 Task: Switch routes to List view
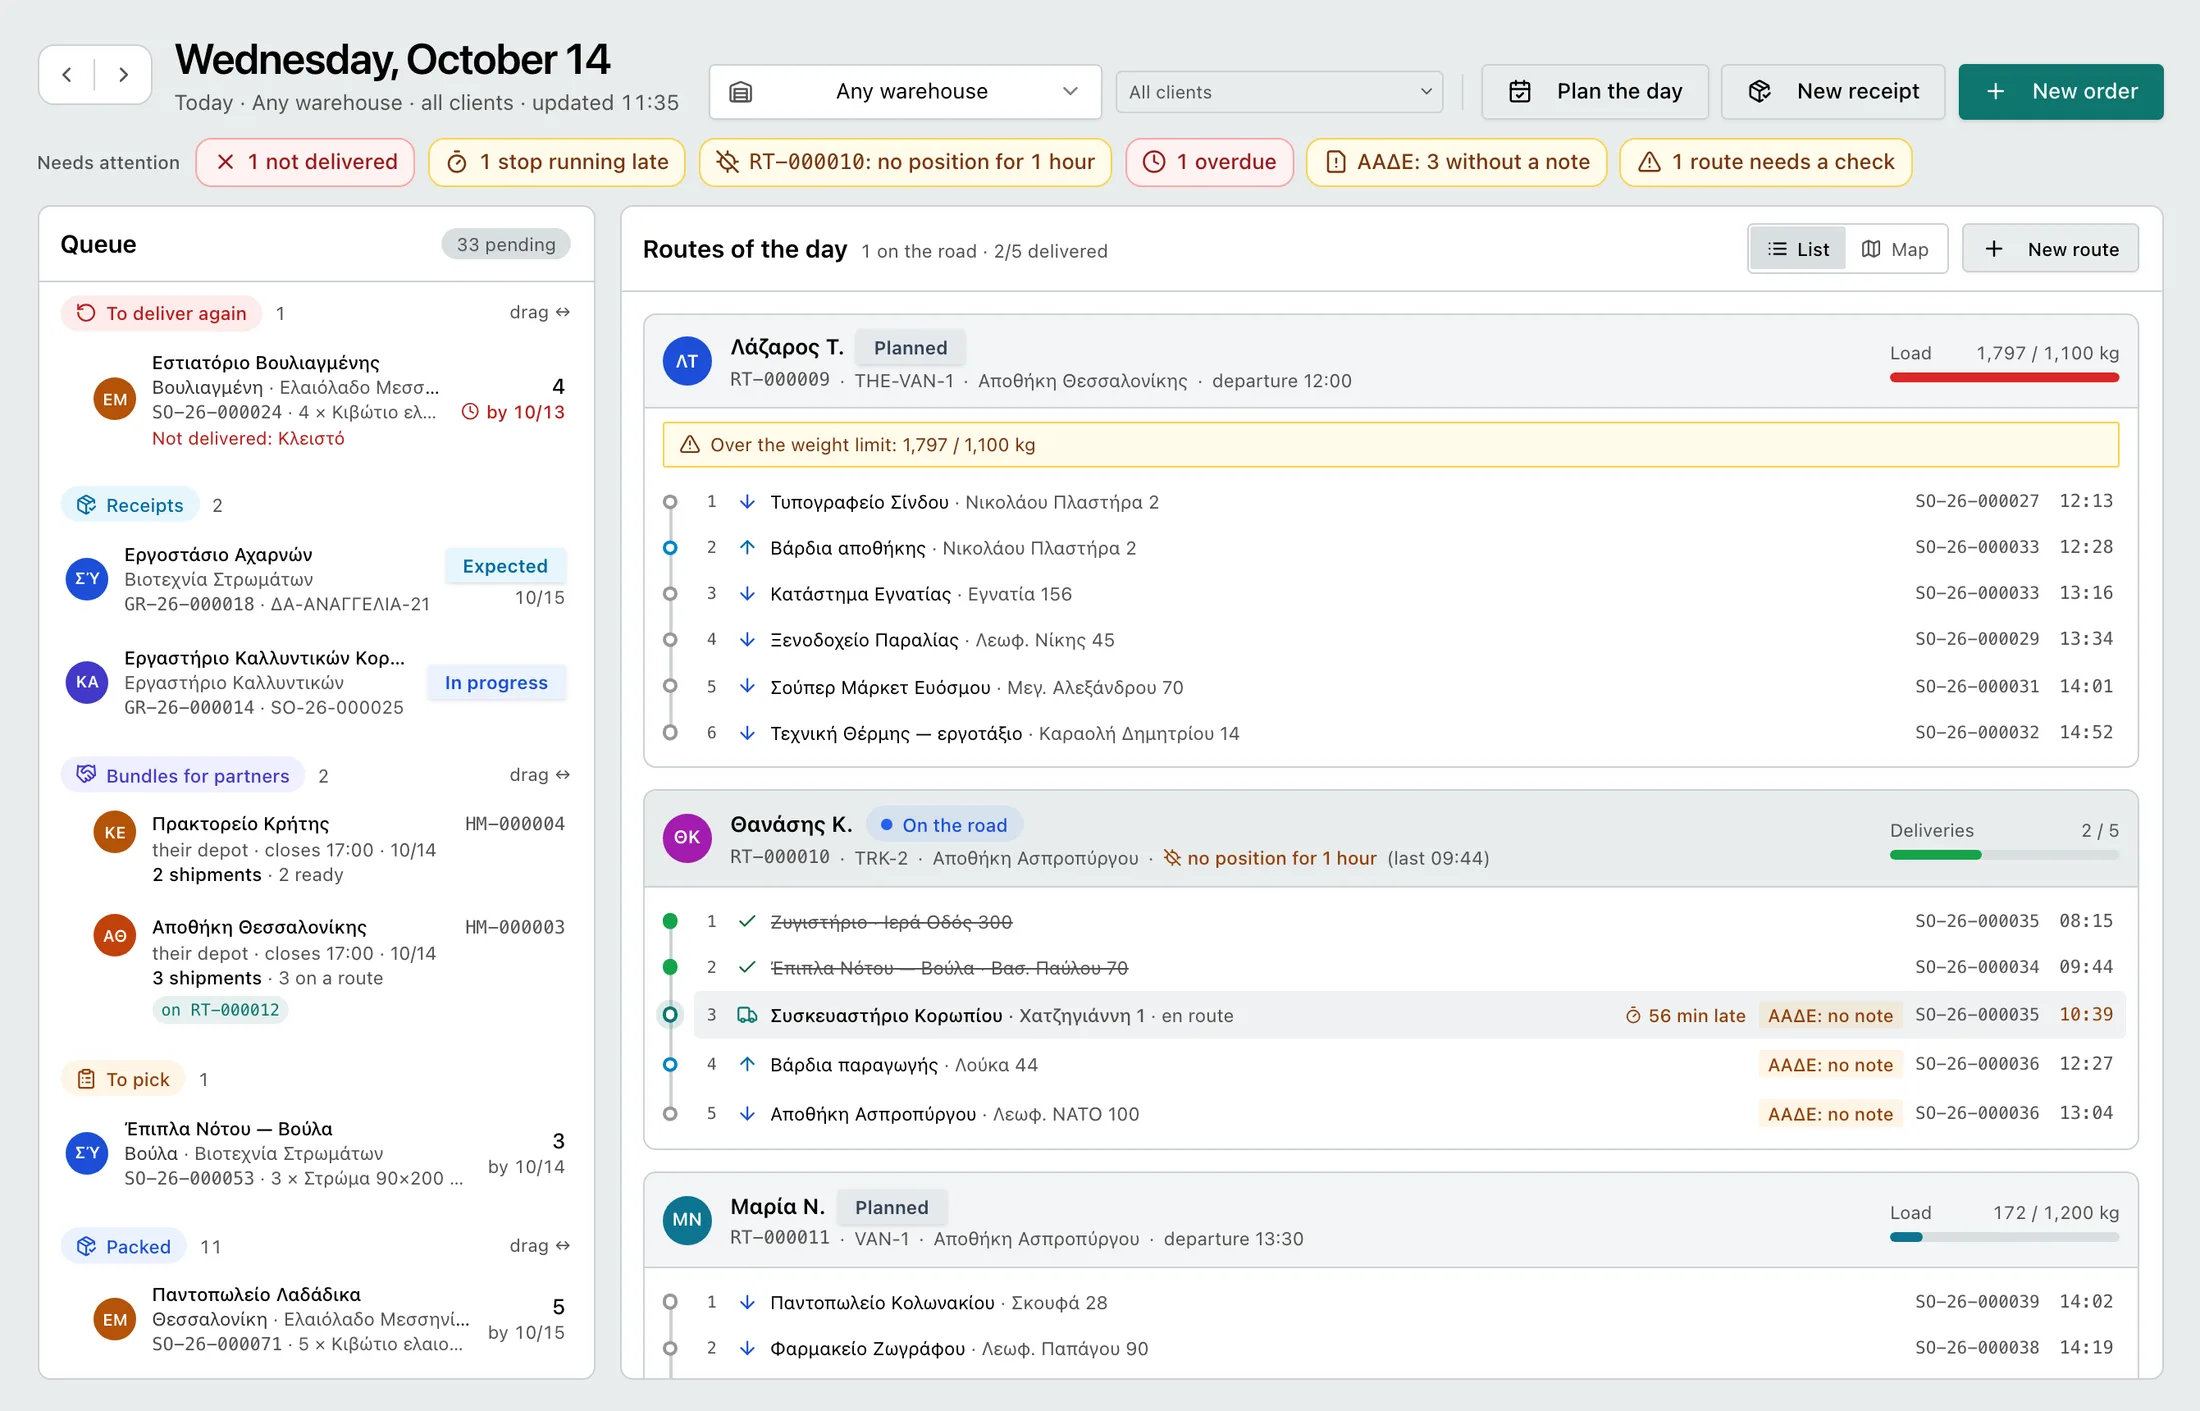coord(1798,249)
